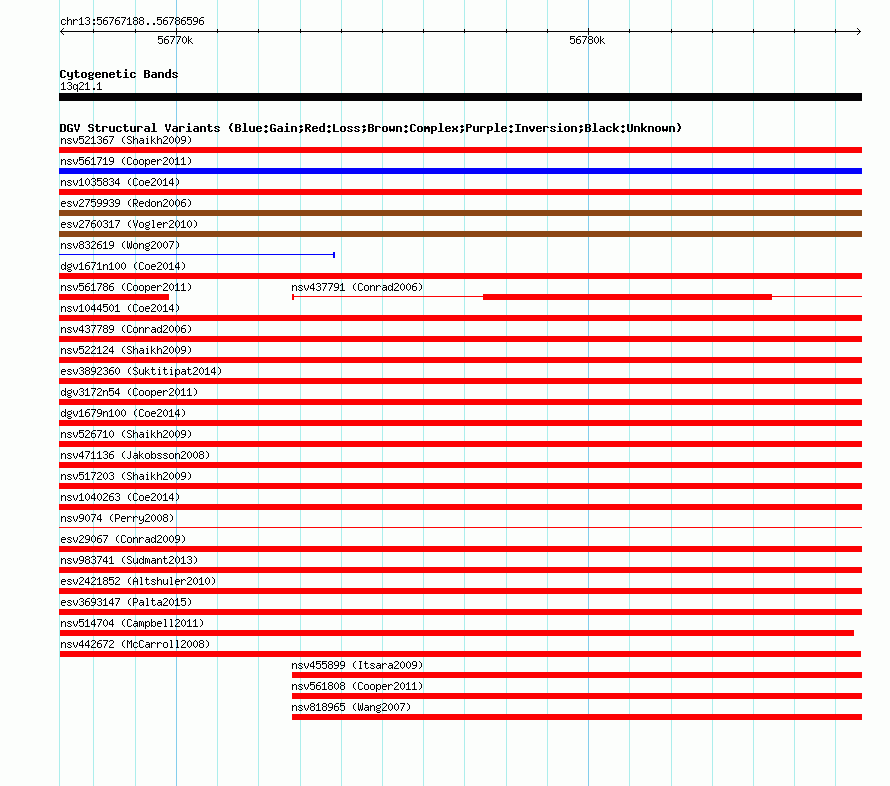Open variant nsv521367 (Shaikh2009) label
890x786 pixels.
tap(126, 140)
